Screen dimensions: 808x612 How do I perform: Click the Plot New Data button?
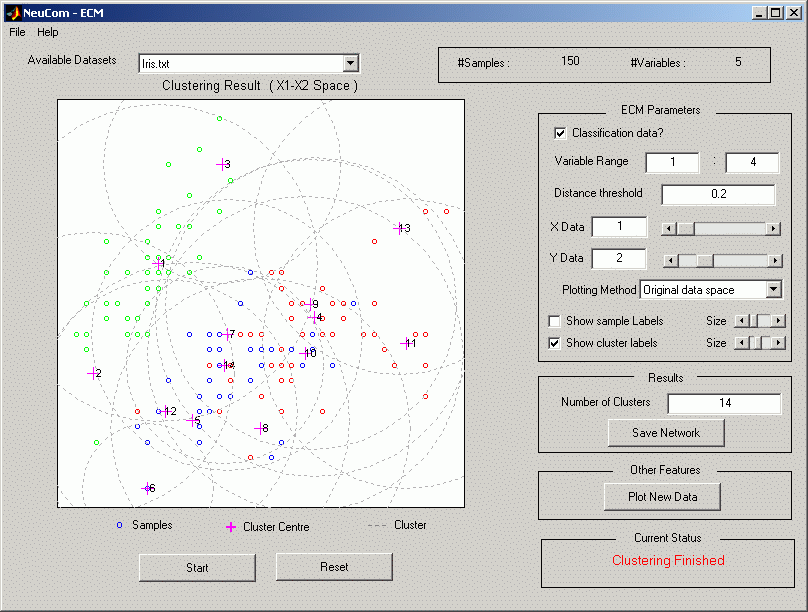662,497
